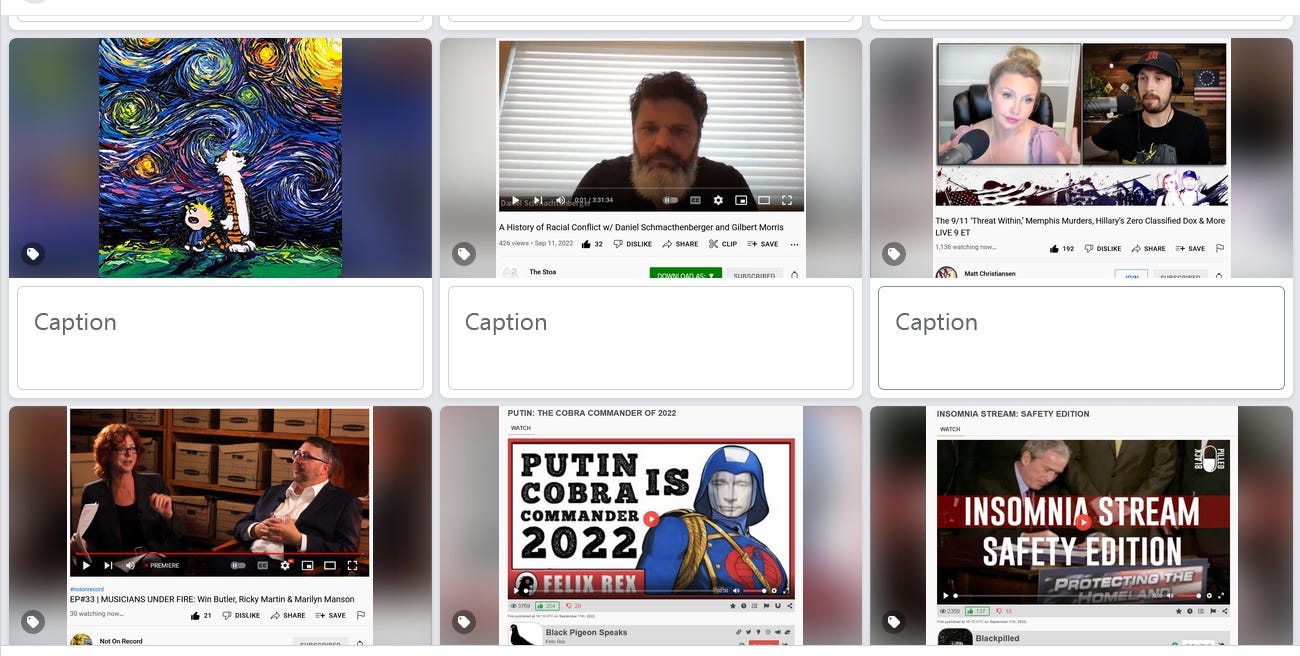Click DISLIKE under the Musicians Under Fire title
The width and height of the screenshot is (1300, 656).
[241, 615]
